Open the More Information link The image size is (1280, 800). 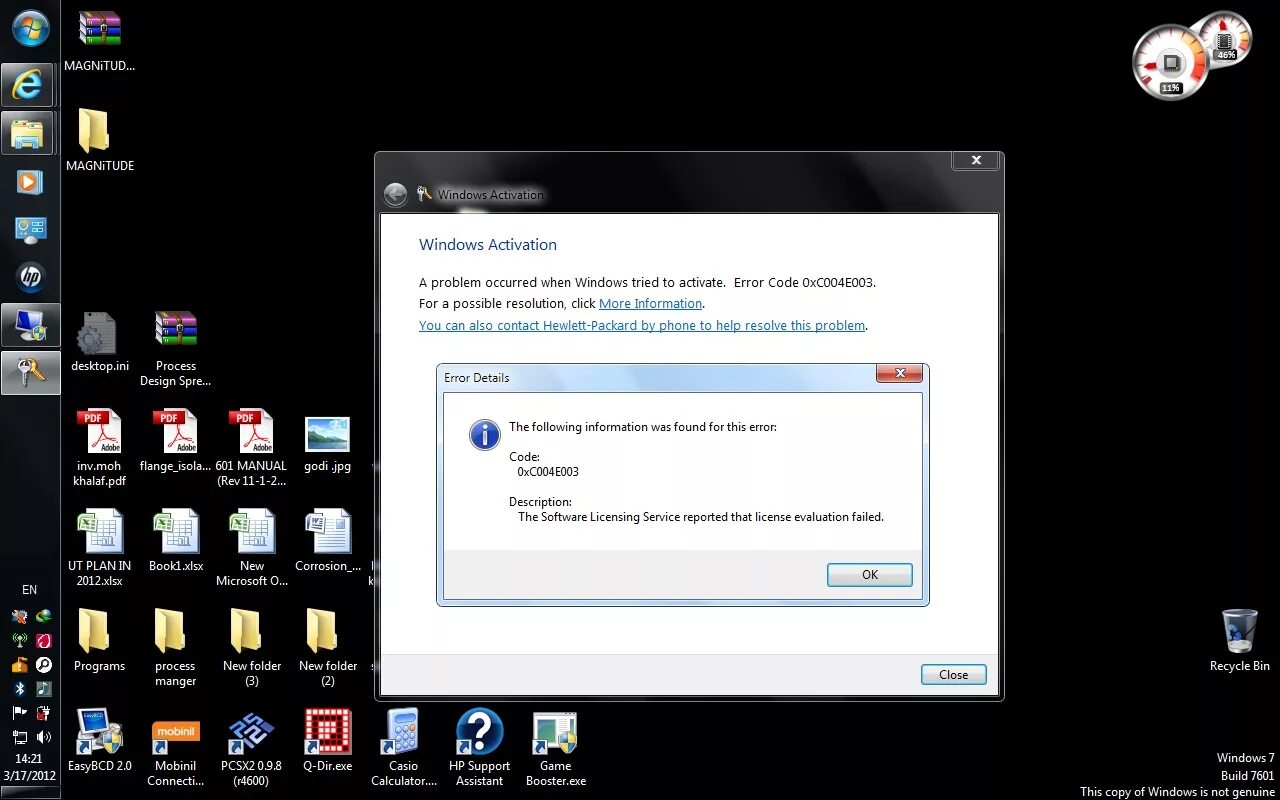pos(651,304)
